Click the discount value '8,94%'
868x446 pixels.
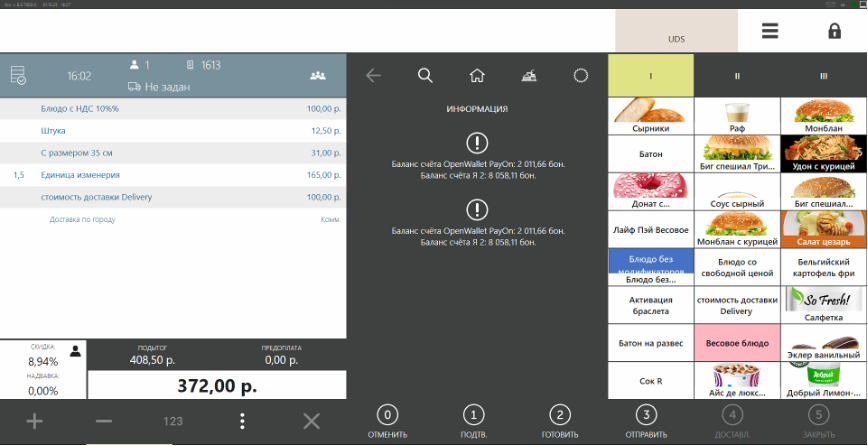(43, 362)
